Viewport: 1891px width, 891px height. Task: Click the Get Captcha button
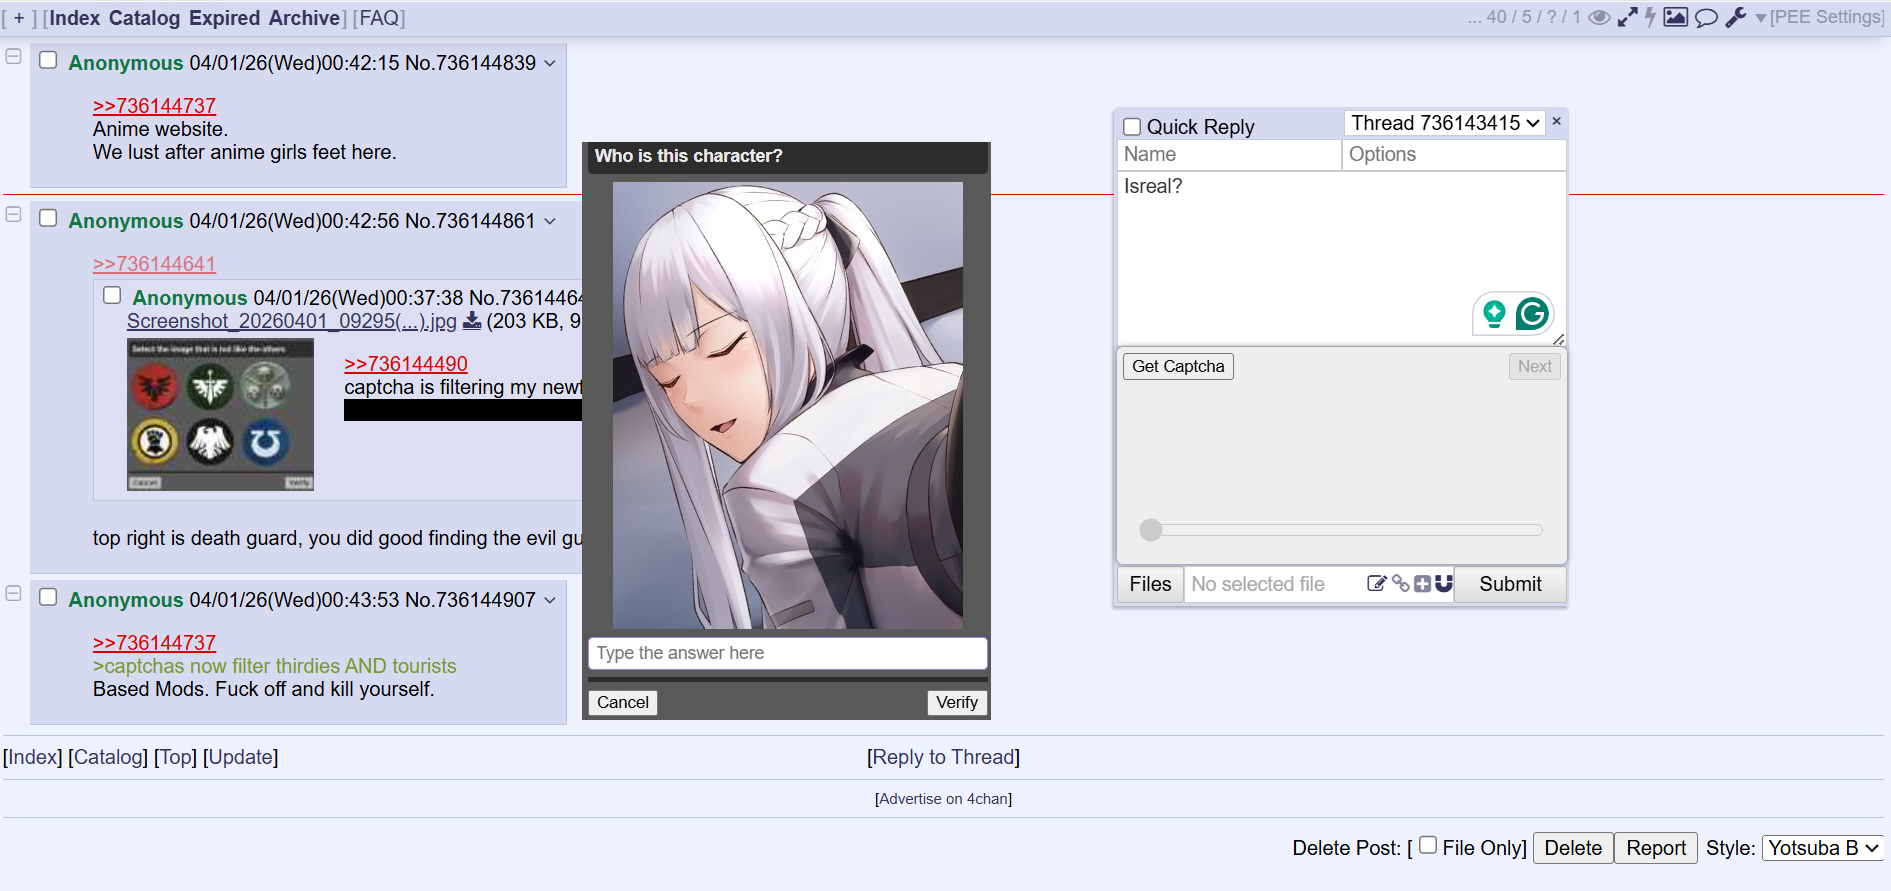coord(1178,366)
